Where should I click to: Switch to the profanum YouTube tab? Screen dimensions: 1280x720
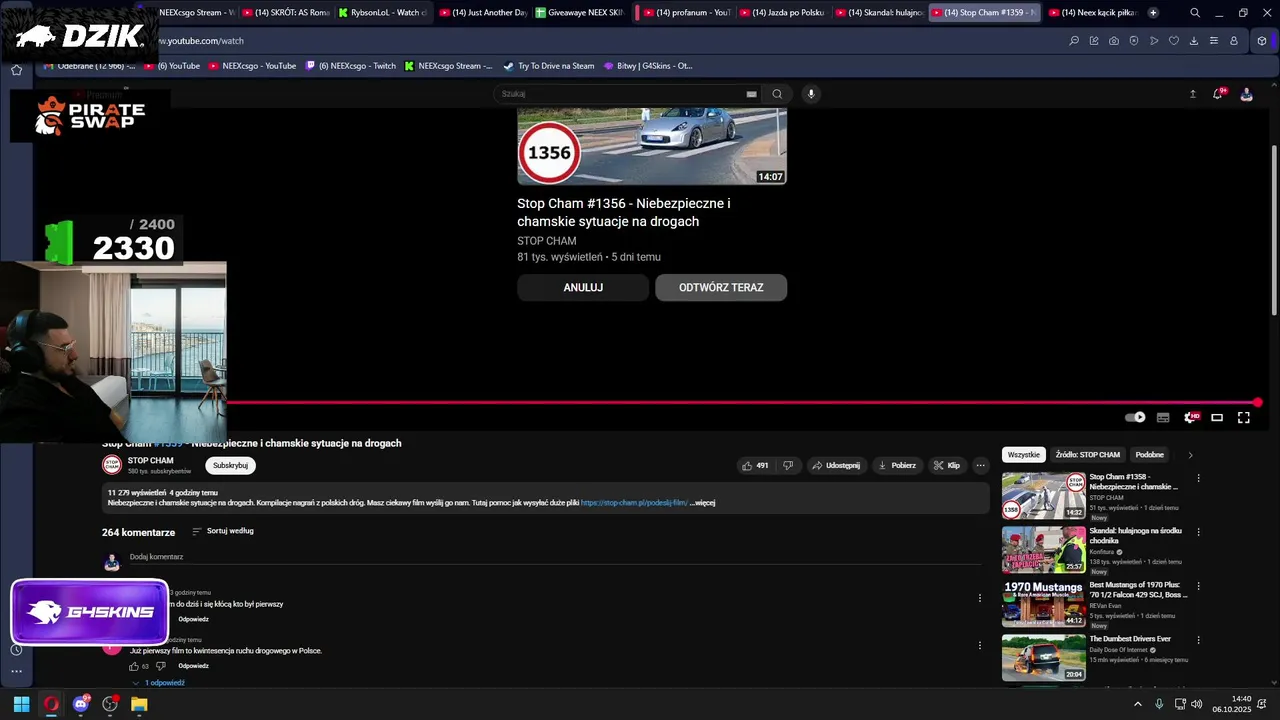[x=688, y=13]
